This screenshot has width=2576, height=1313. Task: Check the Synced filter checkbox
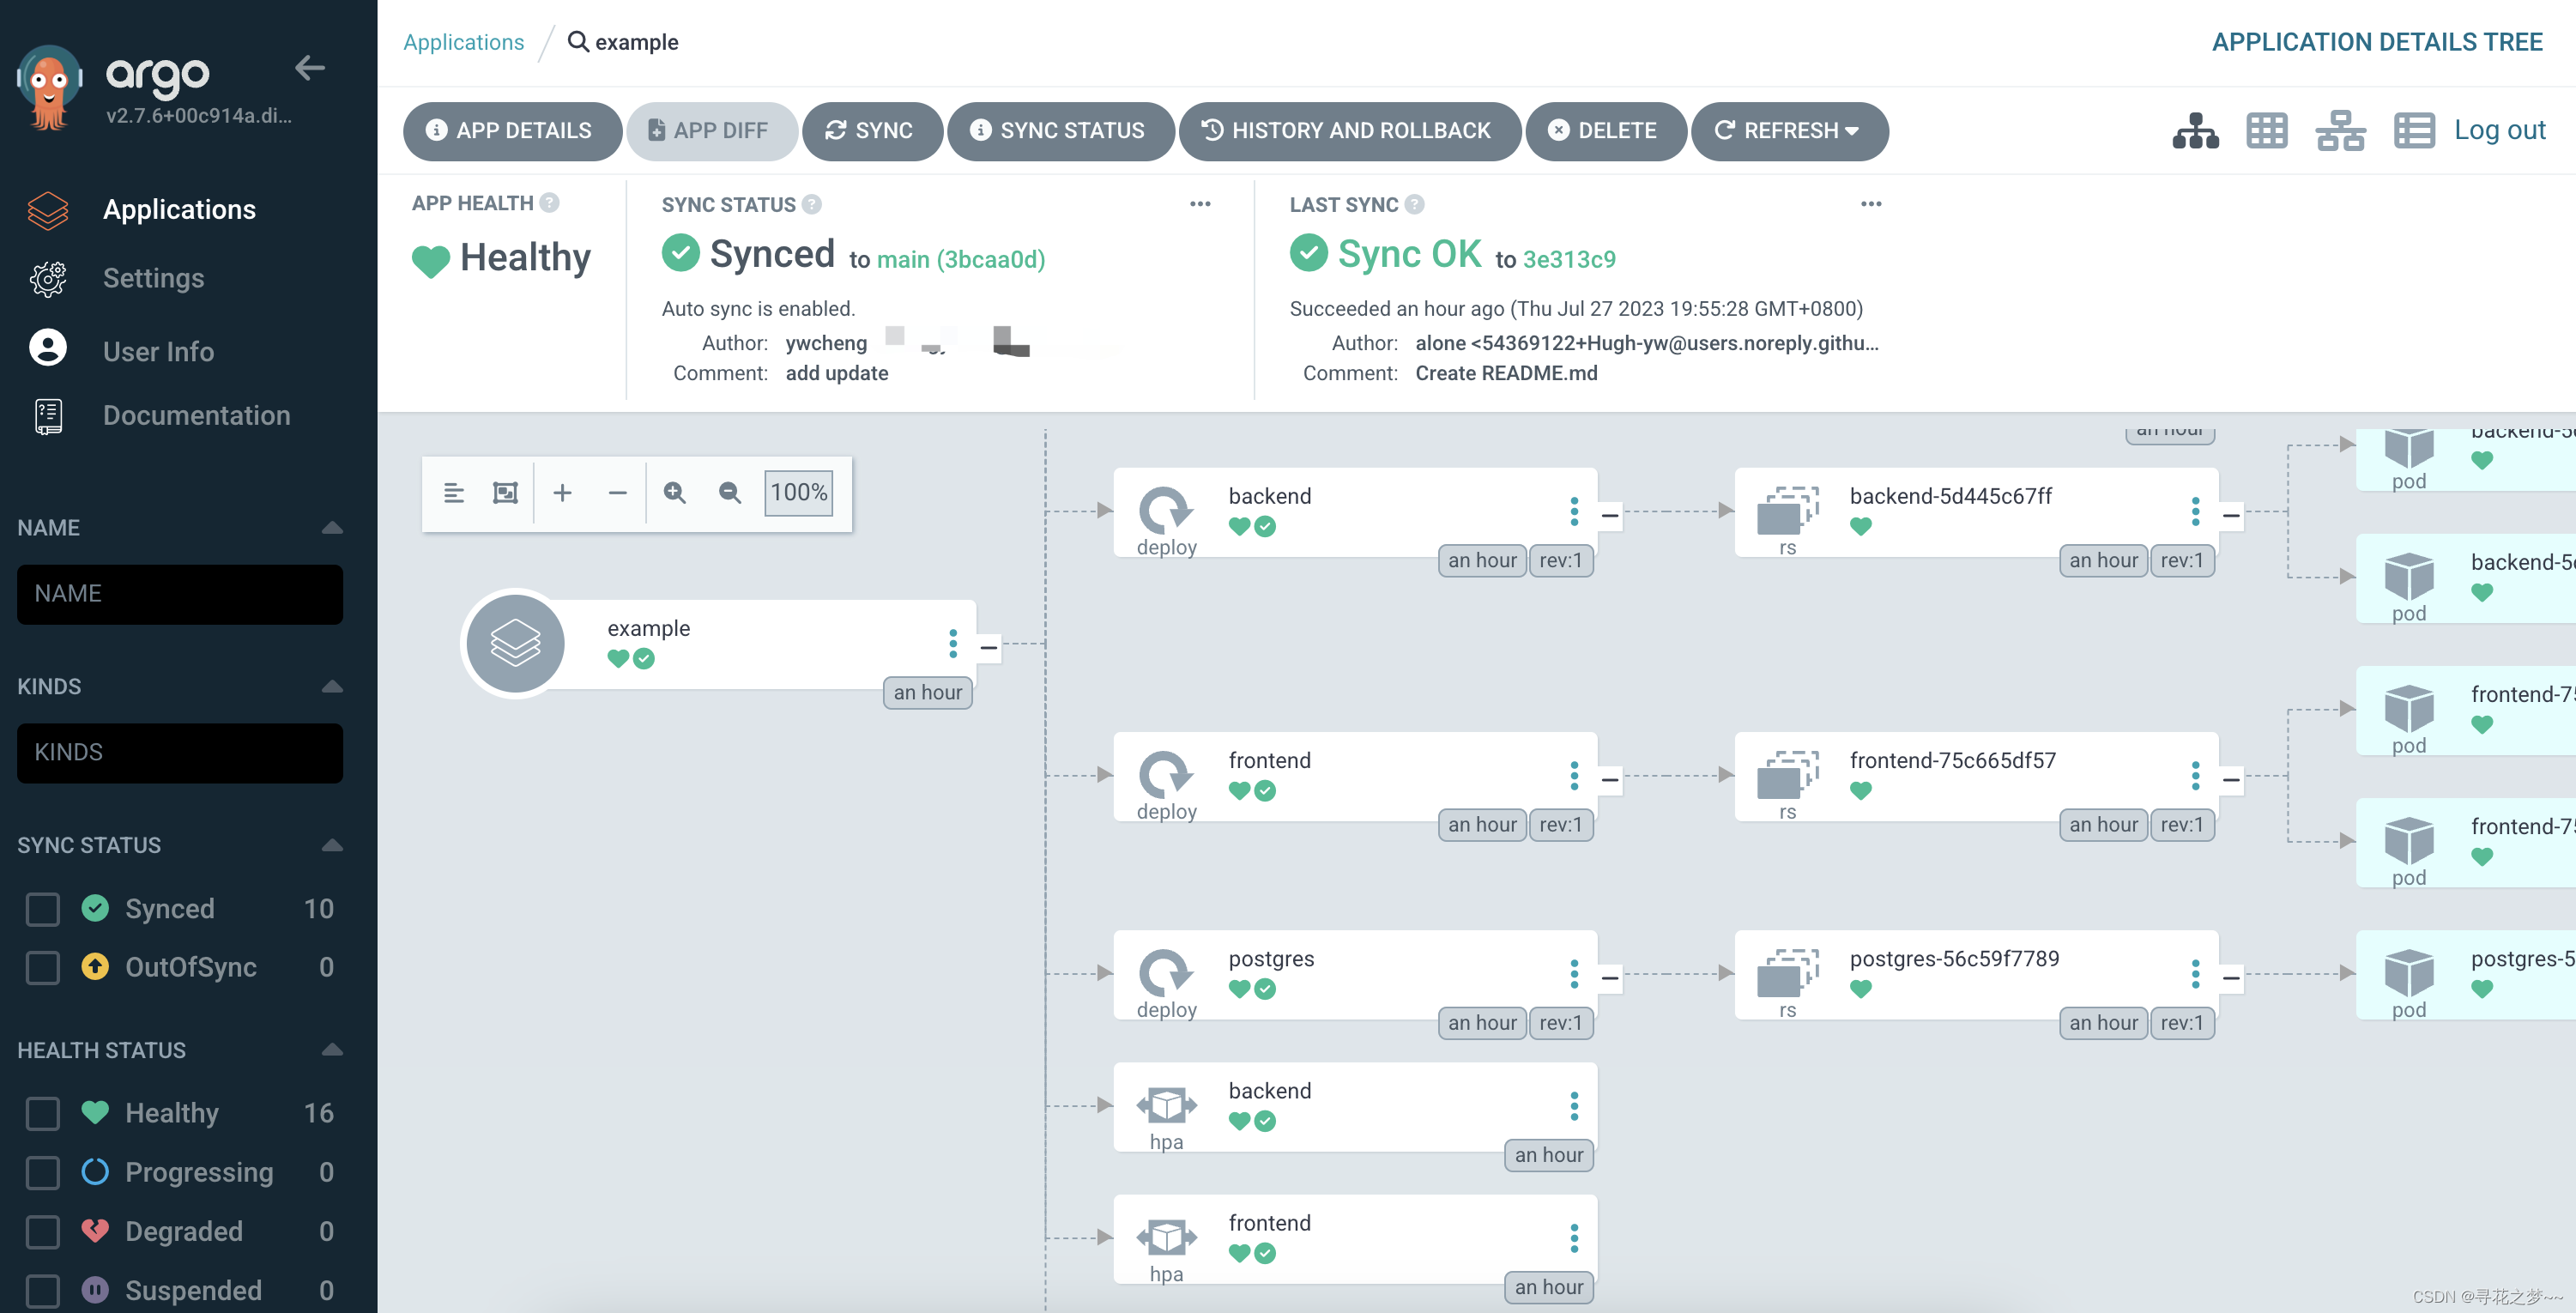(42, 909)
